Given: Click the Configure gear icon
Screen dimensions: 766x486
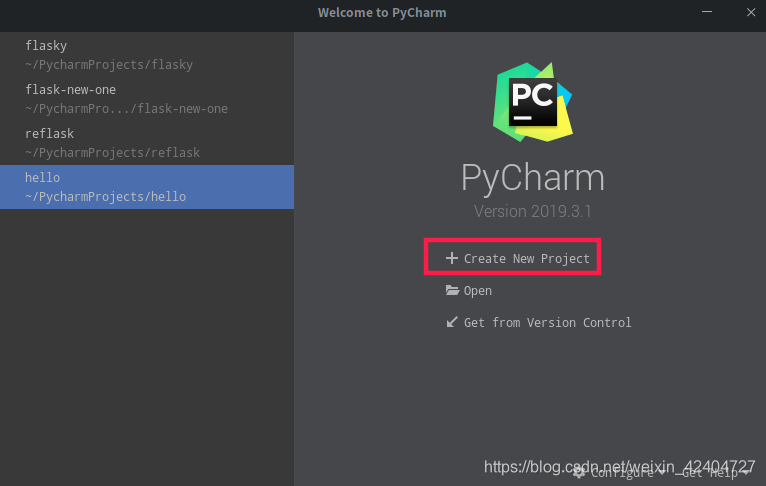Looking at the screenshot, I should (x=579, y=472).
